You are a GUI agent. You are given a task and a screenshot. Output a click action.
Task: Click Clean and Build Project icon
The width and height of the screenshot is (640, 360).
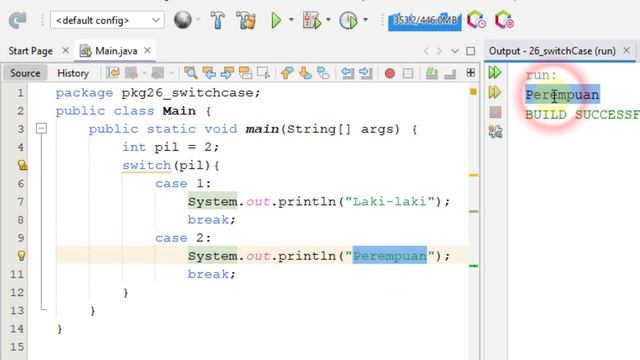pos(246,20)
